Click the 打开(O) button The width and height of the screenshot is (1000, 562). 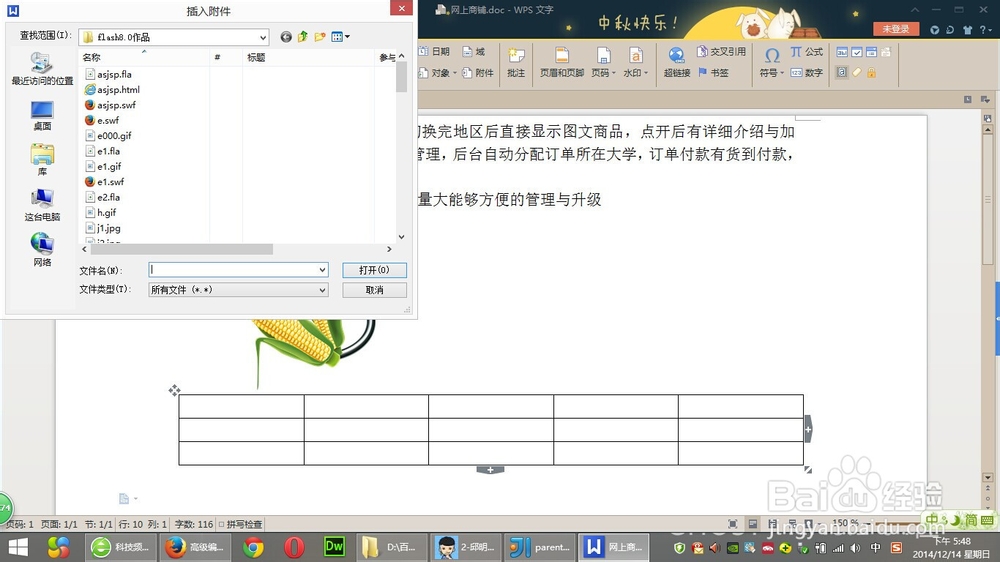(374, 270)
